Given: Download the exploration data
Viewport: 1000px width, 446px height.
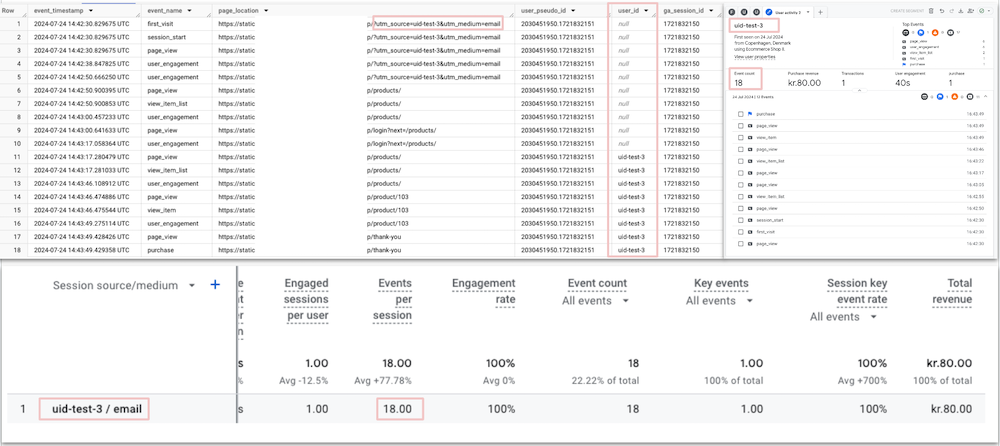Looking at the screenshot, I should click(961, 11).
